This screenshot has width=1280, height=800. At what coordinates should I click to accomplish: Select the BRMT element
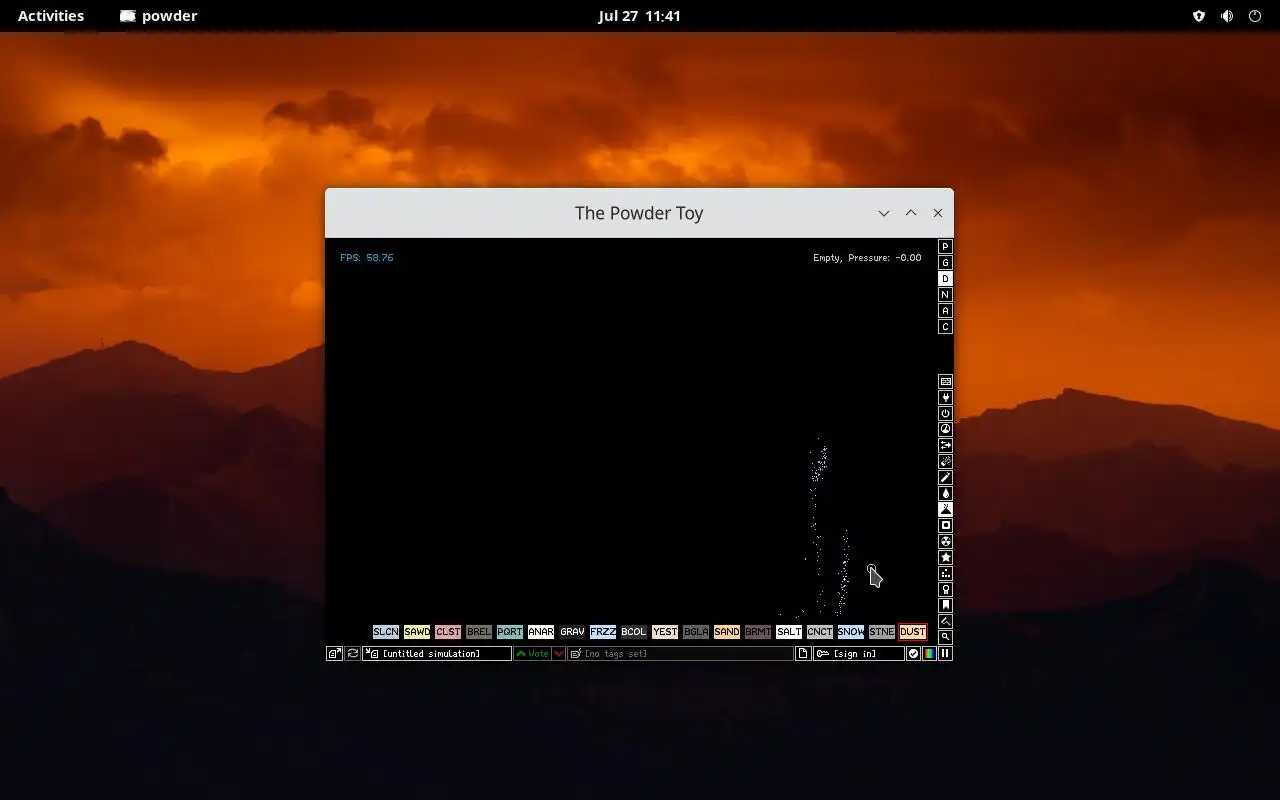(758, 632)
